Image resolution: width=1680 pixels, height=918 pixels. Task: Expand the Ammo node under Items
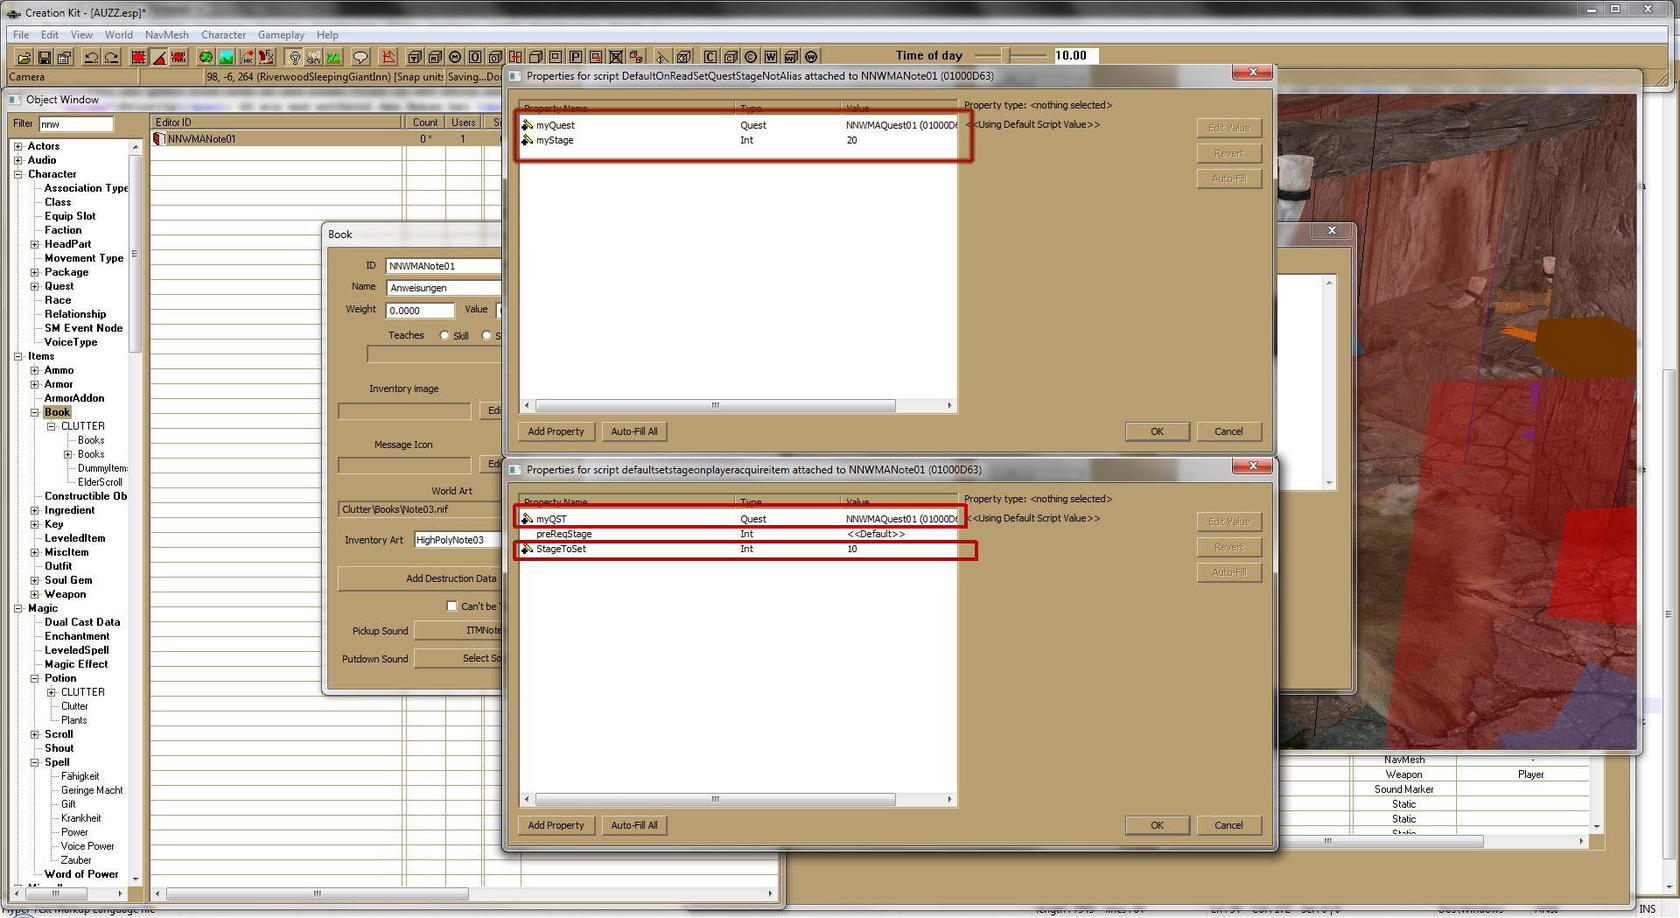click(35, 370)
